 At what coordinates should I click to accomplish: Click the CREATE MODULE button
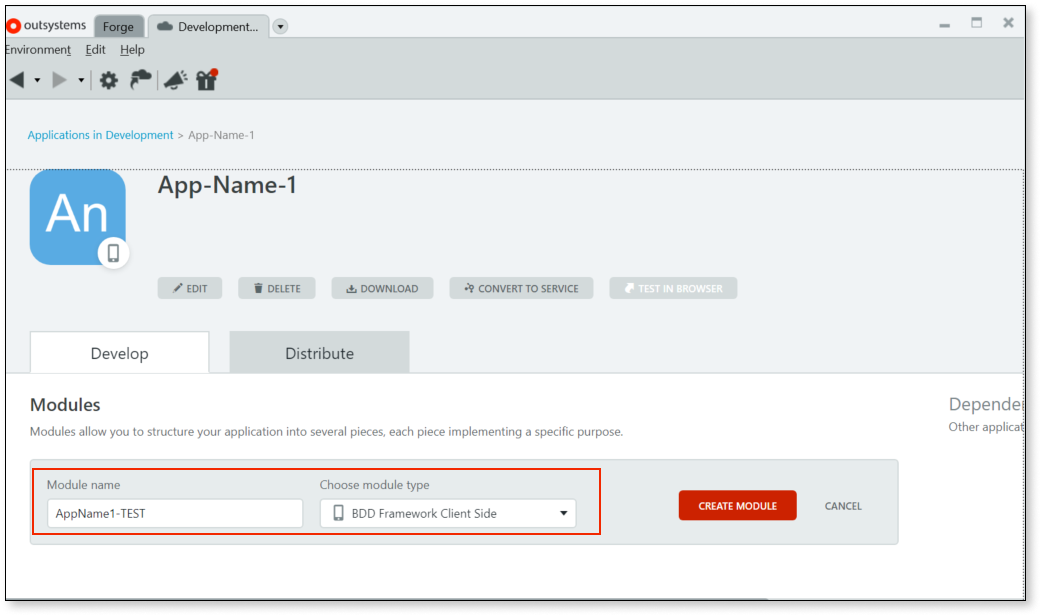(x=737, y=506)
